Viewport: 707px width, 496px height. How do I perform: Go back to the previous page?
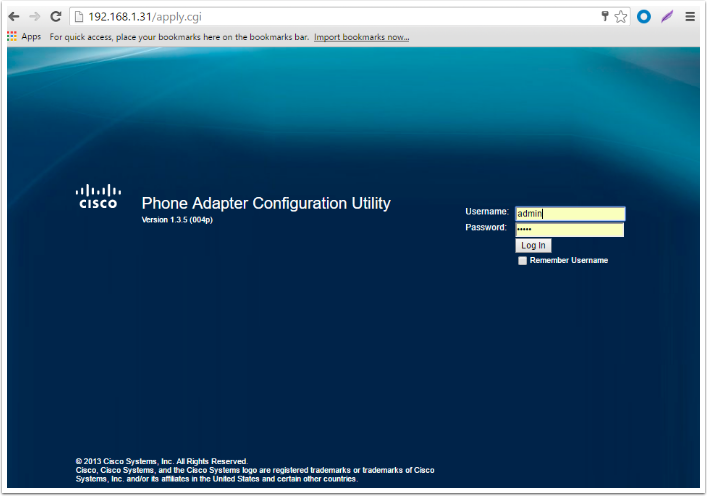14,17
